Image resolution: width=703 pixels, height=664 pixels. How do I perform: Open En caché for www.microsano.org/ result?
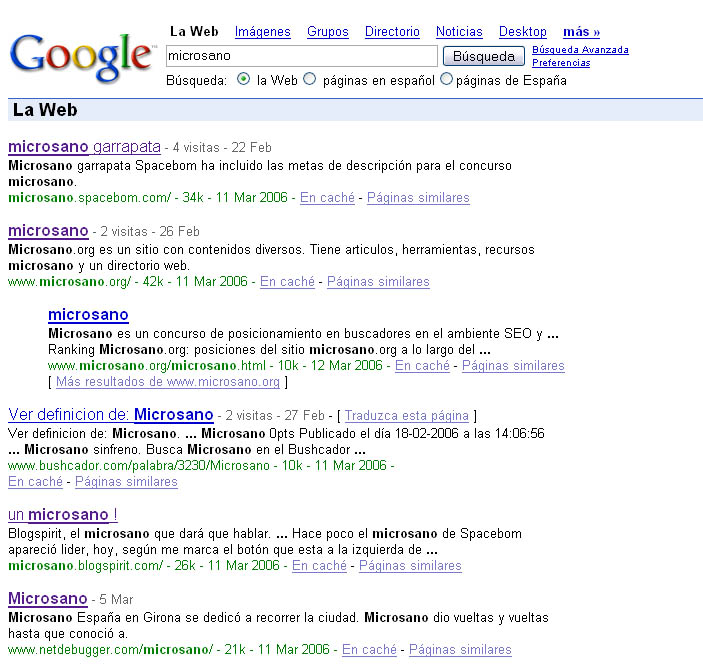[287, 282]
